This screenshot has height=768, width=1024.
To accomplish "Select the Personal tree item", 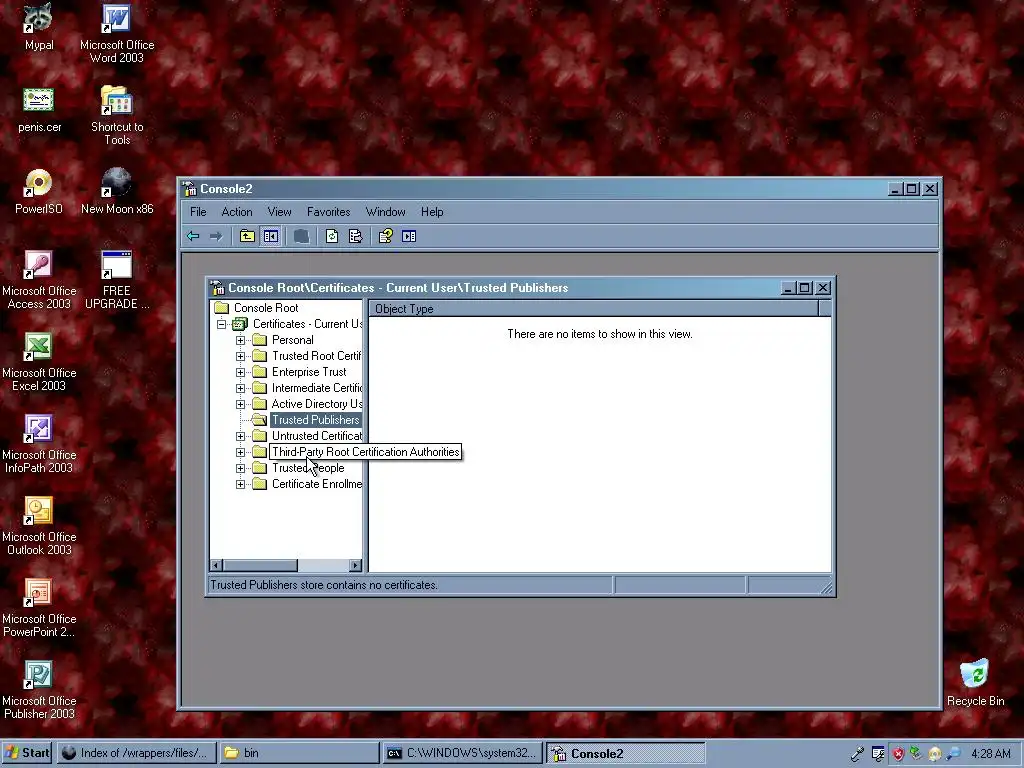I will [x=293, y=340].
